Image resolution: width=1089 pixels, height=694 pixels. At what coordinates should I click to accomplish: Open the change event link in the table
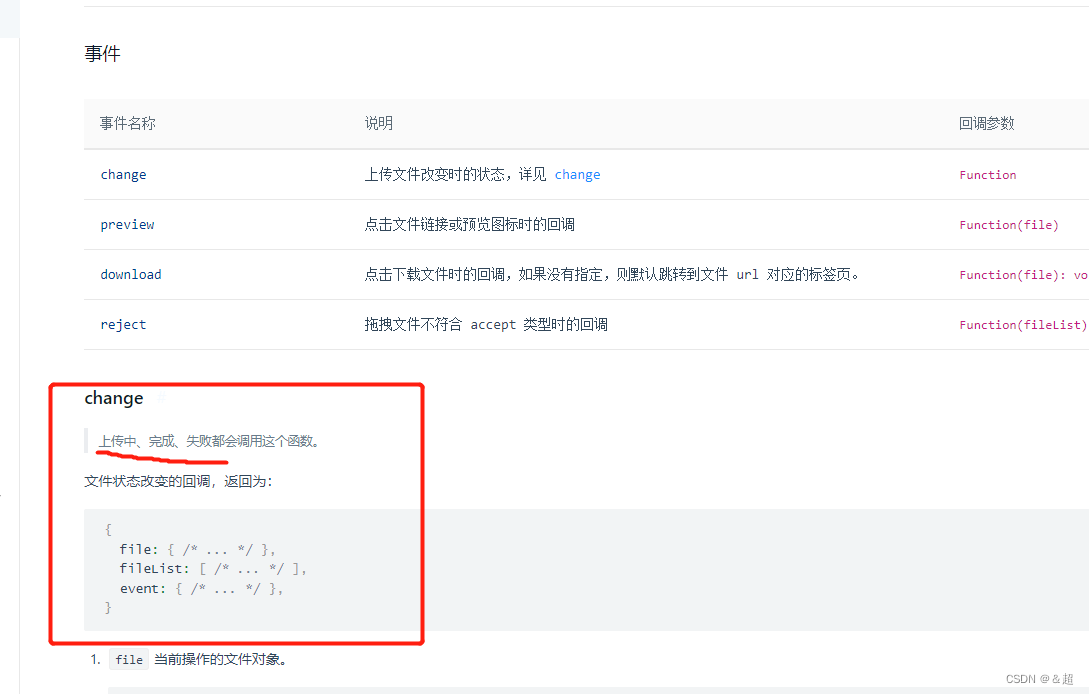pos(123,174)
